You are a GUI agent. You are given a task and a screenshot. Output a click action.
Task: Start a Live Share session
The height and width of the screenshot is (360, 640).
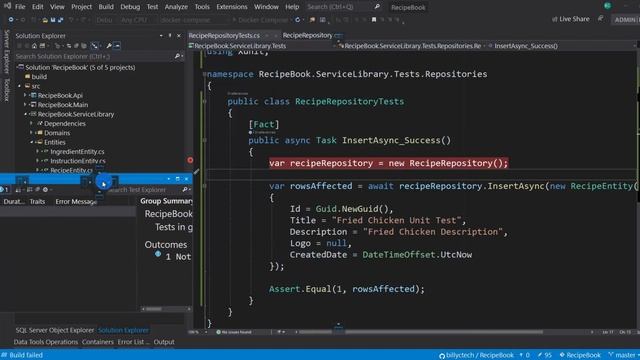coord(571,19)
